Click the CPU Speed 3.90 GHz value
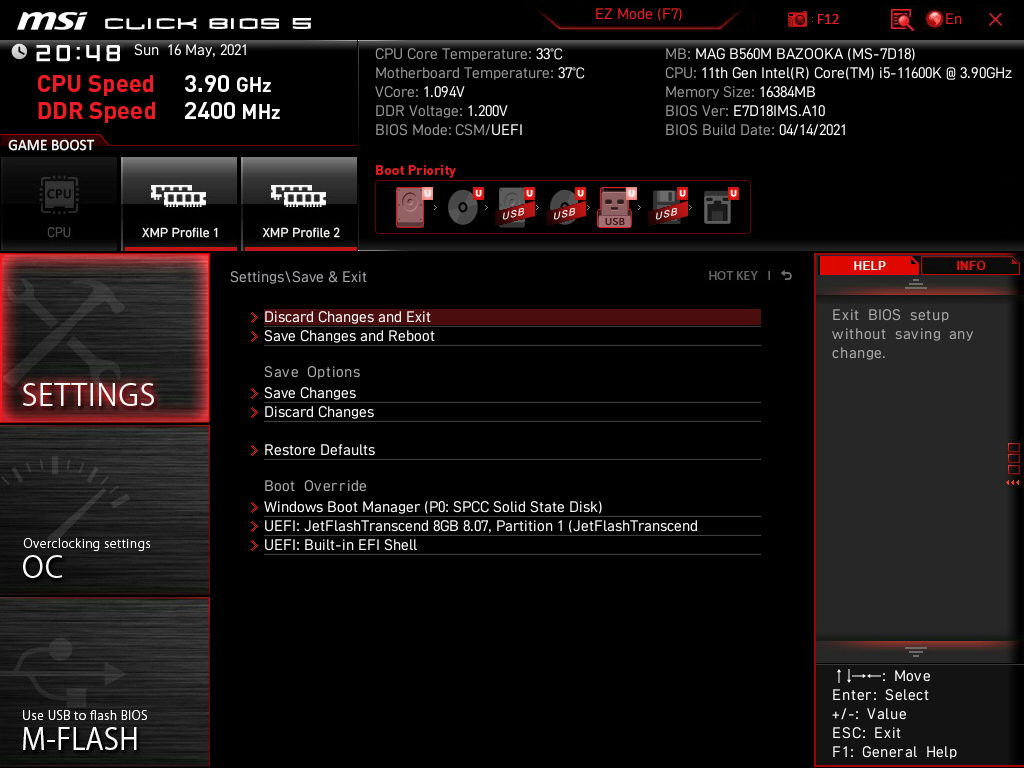The width and height of the screenshot is (1024, 768). (227, 84)
